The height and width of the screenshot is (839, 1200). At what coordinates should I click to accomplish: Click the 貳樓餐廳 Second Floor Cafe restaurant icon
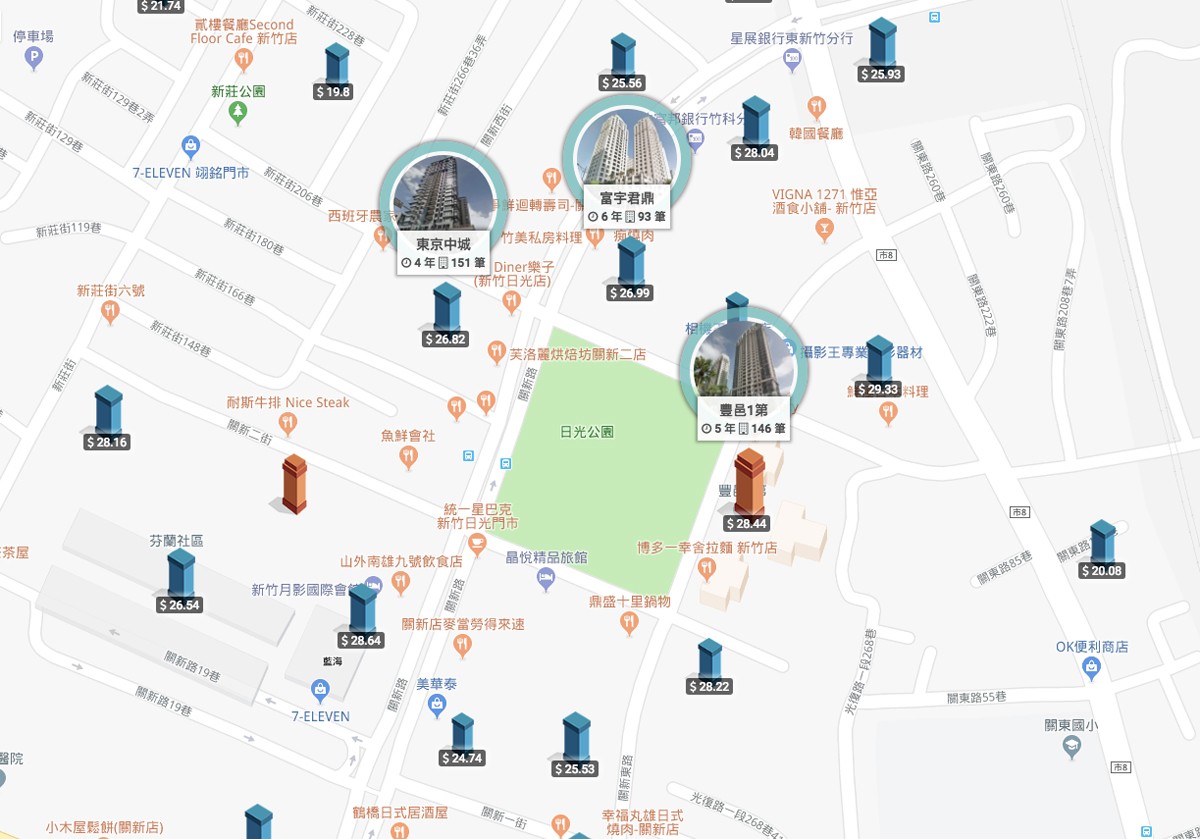pos(244,61)
